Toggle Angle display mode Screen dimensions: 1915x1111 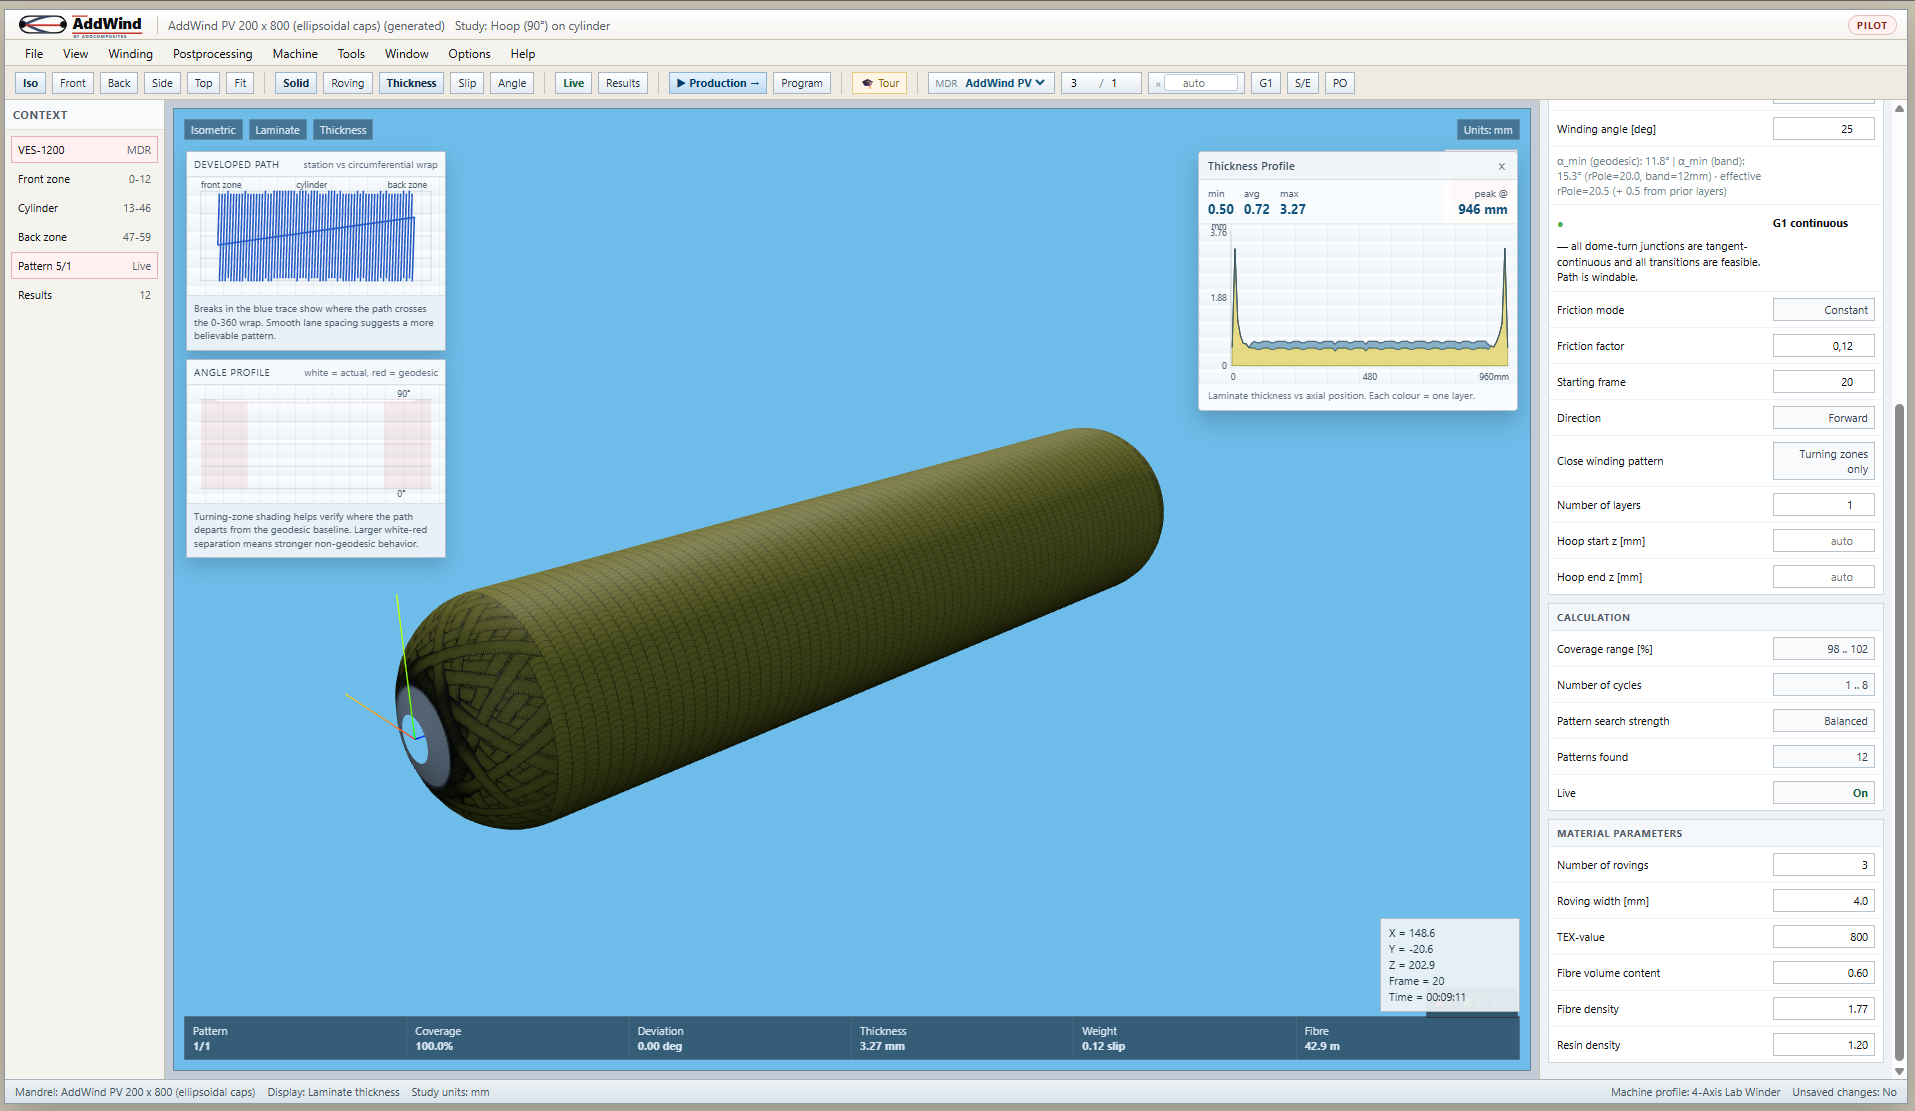pyautogui.click(x=512, y=83)
